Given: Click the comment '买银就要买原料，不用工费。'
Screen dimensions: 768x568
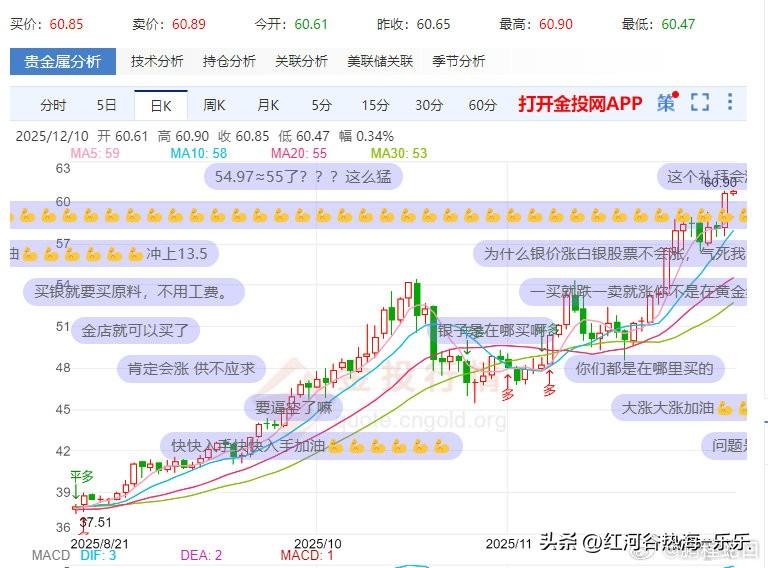Looking at the screenshot, I should (133, 292).
